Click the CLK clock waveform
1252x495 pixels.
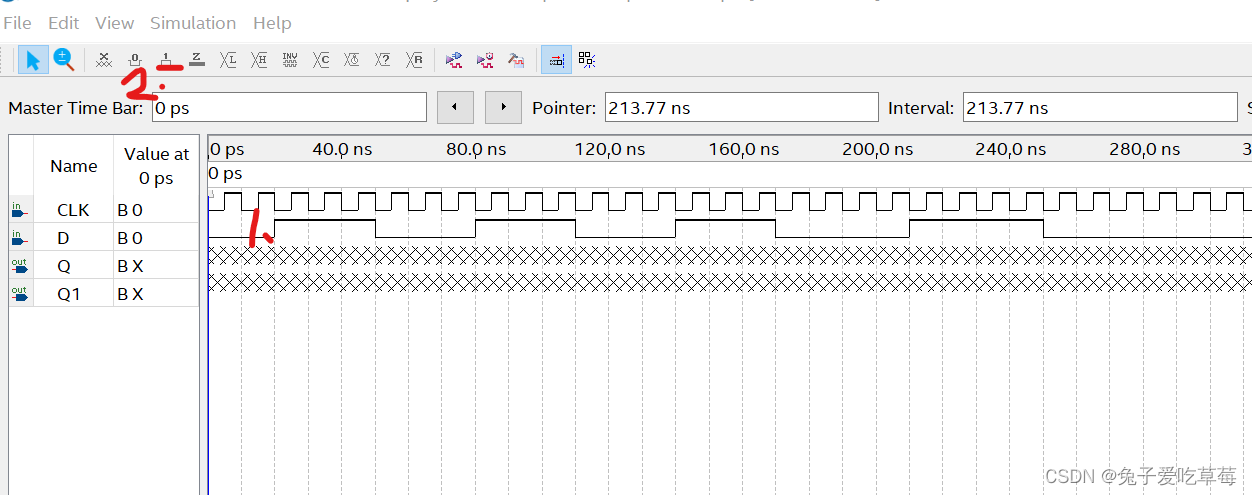pos(729,201)
